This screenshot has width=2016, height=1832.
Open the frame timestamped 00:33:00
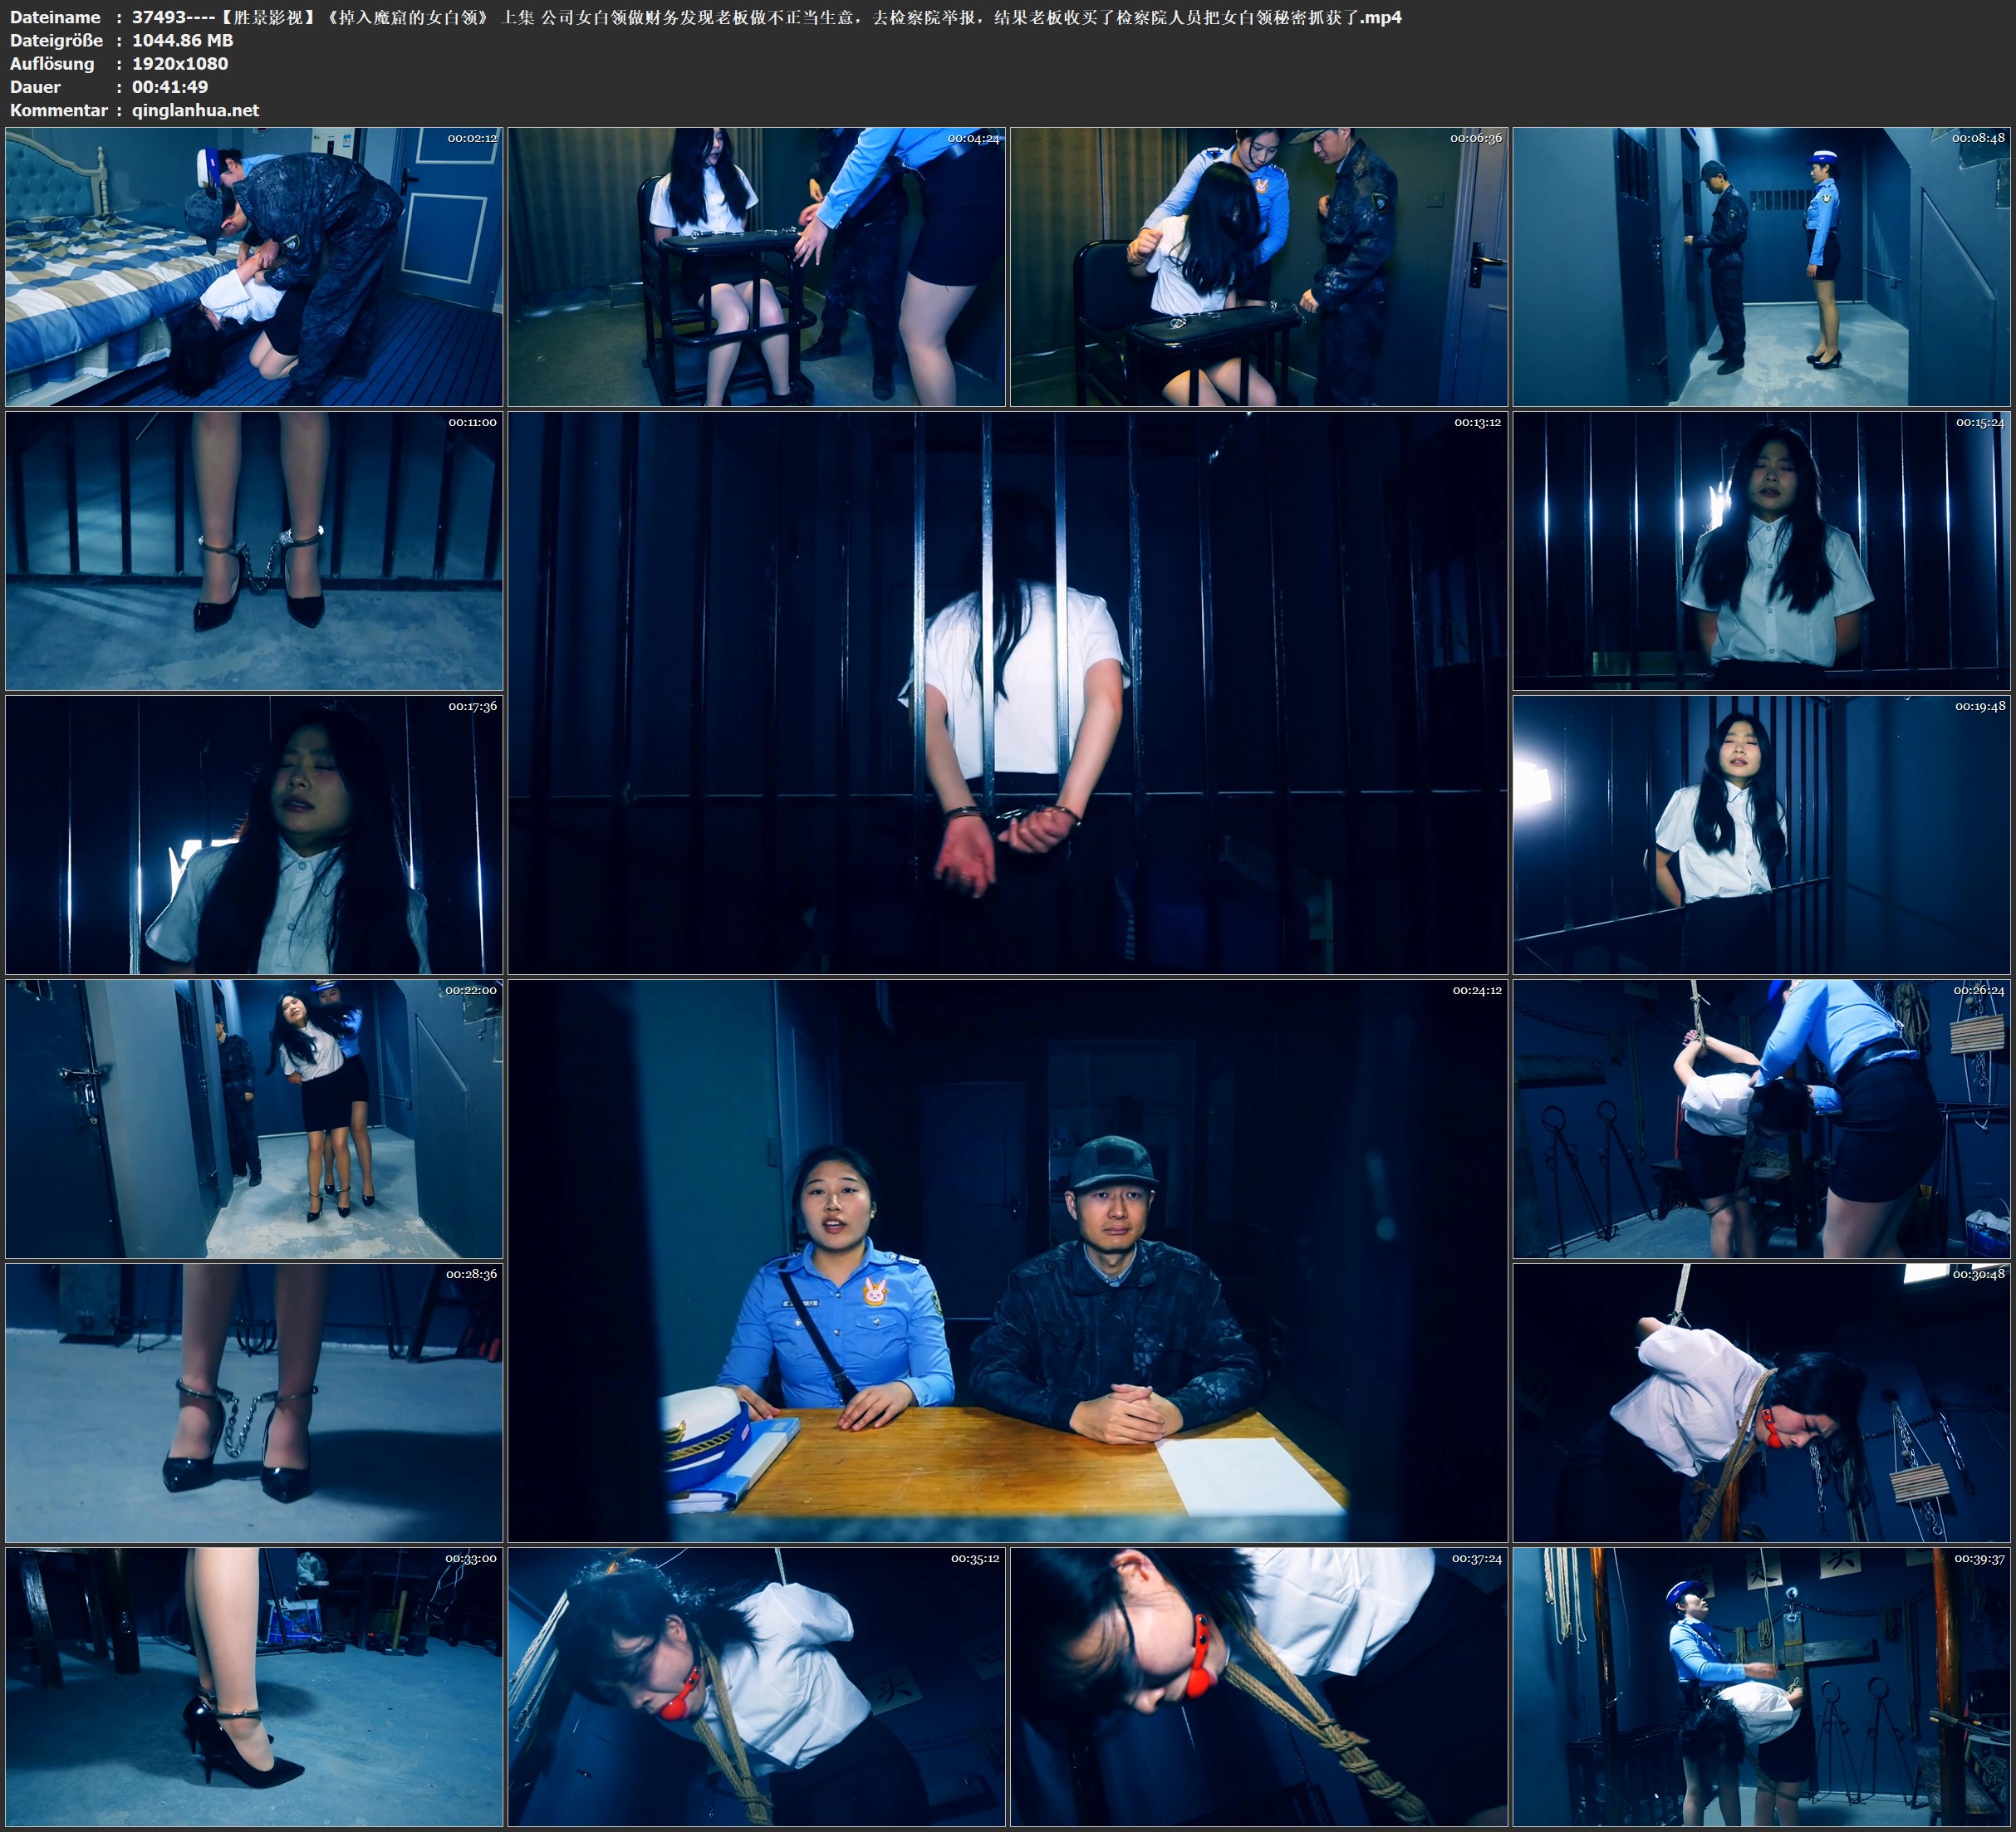click(254, 1686)
